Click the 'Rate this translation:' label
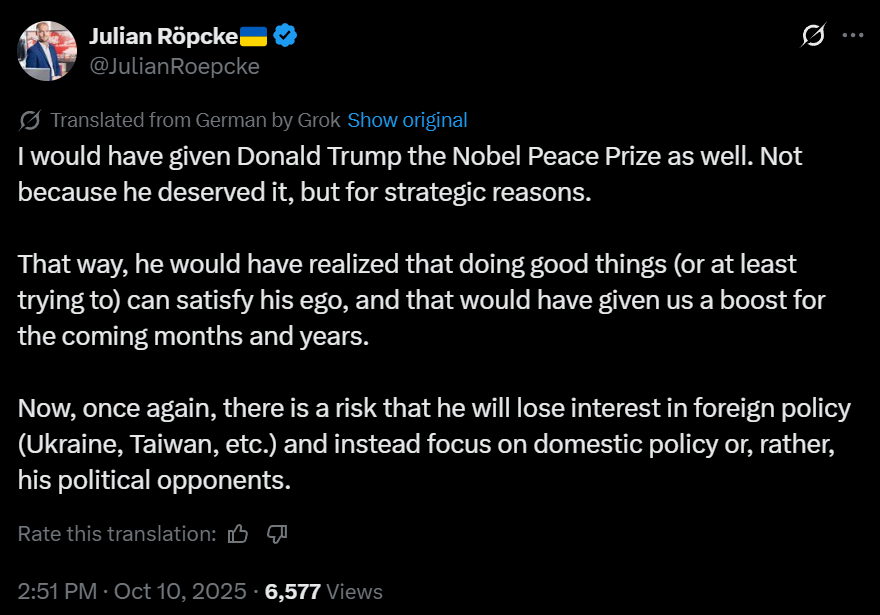 tap(117, 534)
